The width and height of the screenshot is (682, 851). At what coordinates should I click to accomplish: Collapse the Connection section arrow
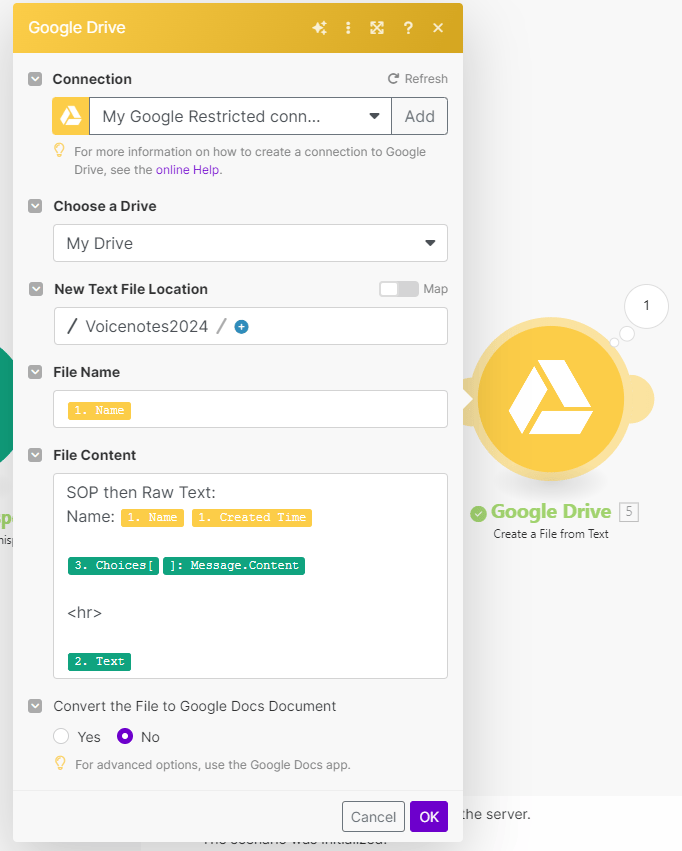point(35,79)
